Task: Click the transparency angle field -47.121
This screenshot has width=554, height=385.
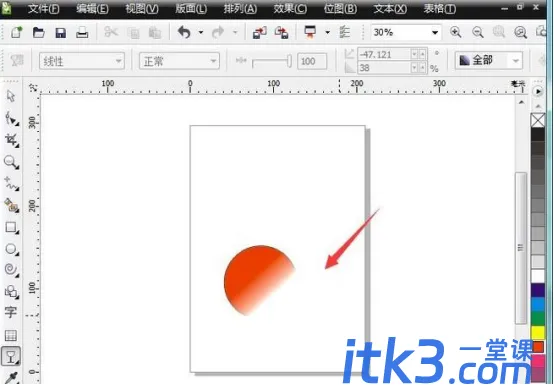Action: coord(384,54)
